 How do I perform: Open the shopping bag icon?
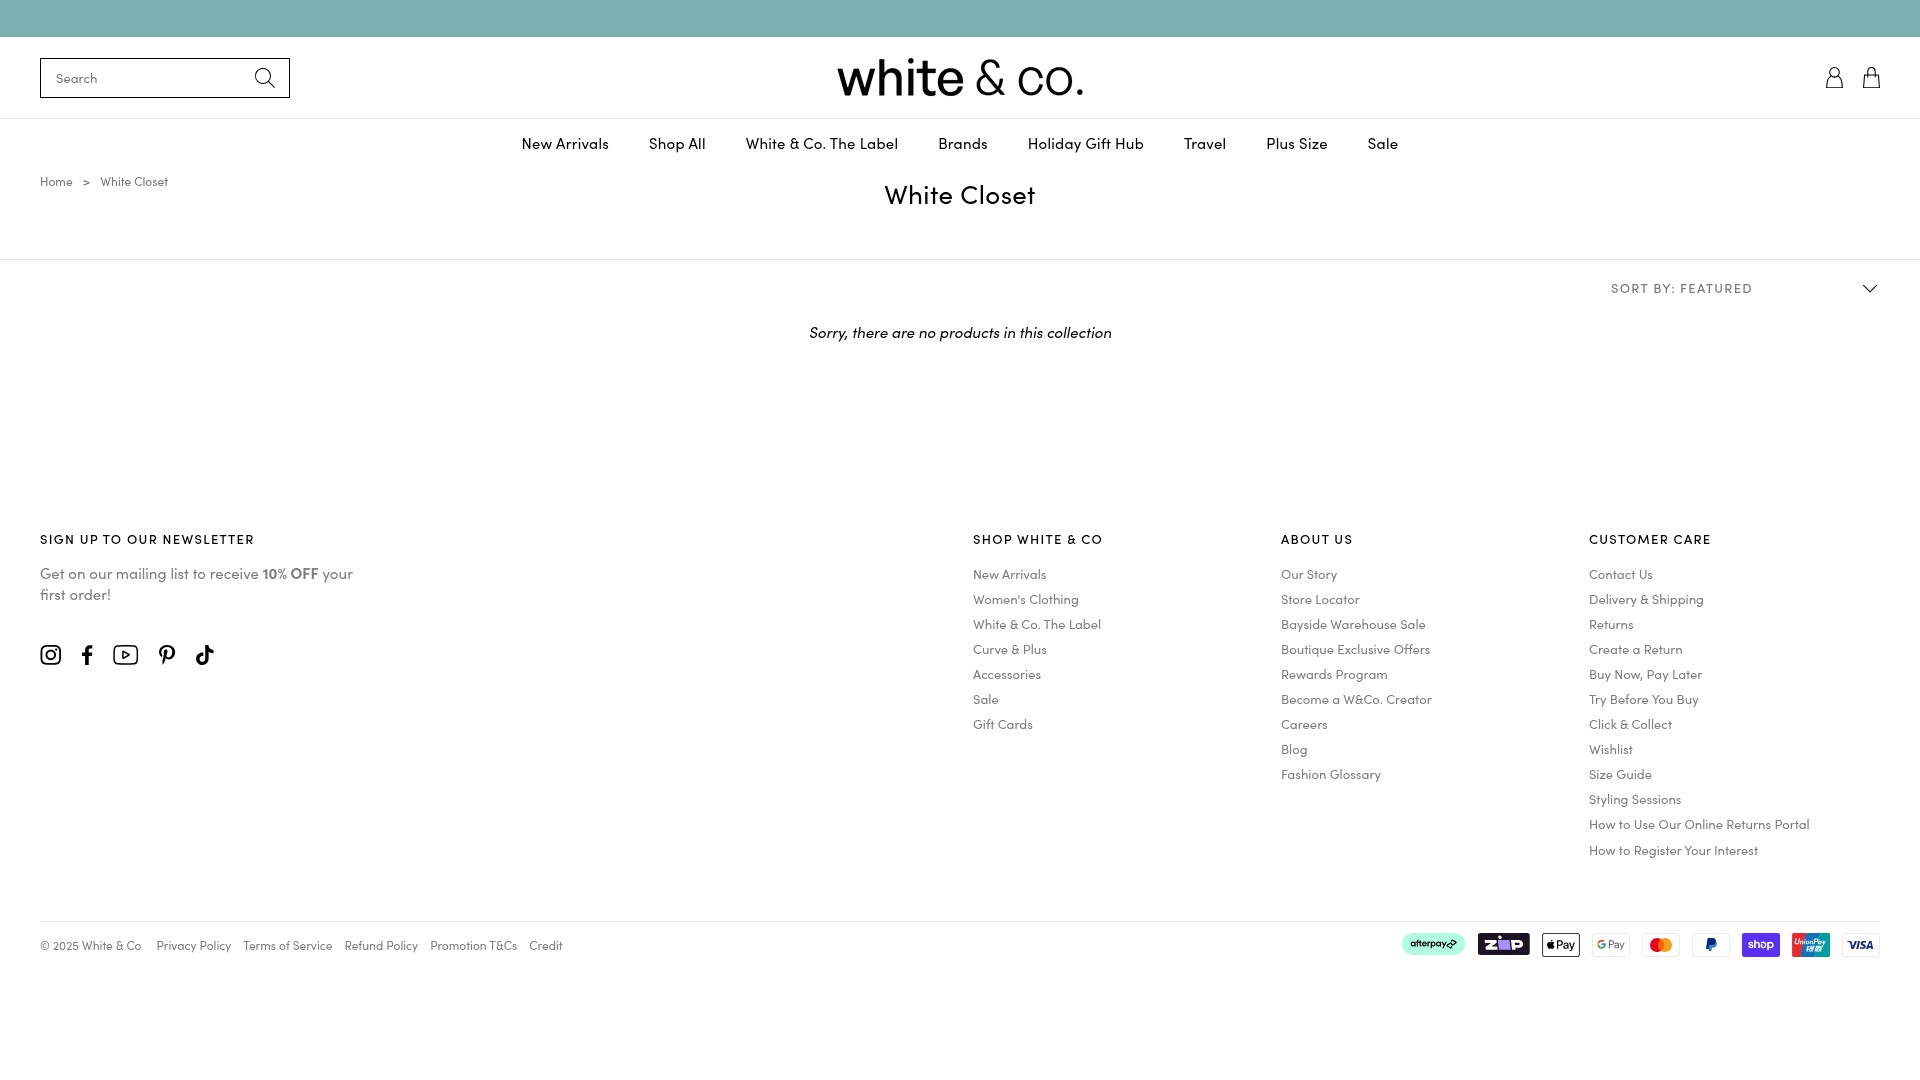(1871, 78)
